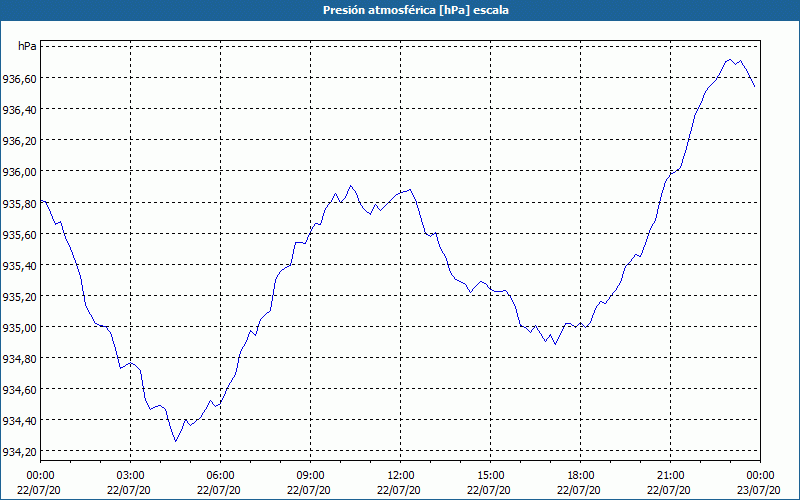
Task: Click the 09:00 time axis label
Action: [x=310, y=476]
